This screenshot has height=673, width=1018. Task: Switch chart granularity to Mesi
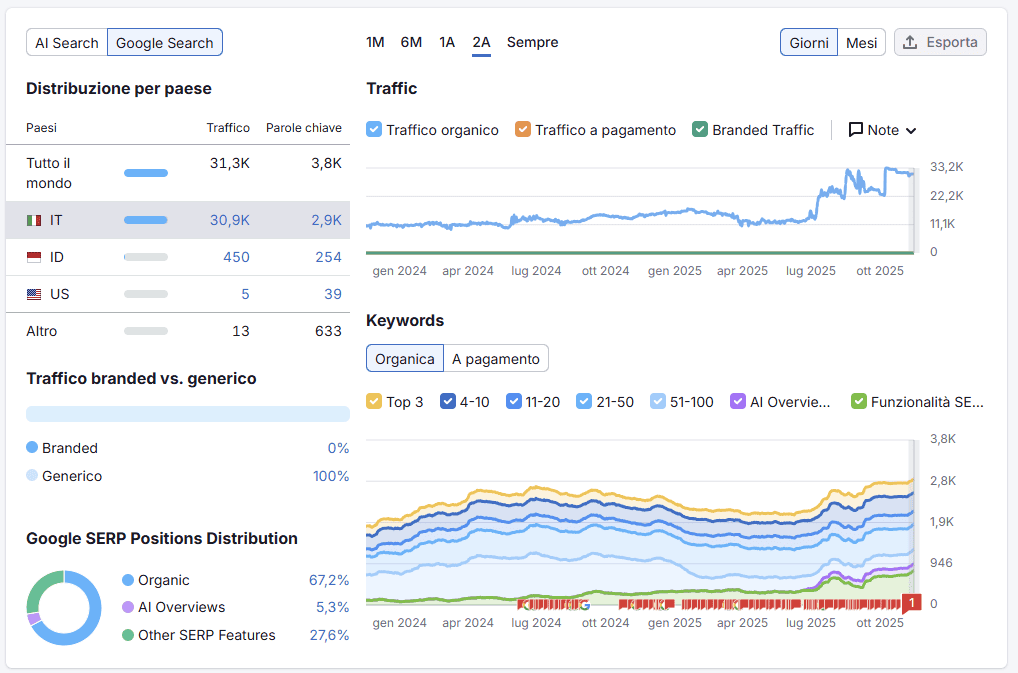[862, 43]
